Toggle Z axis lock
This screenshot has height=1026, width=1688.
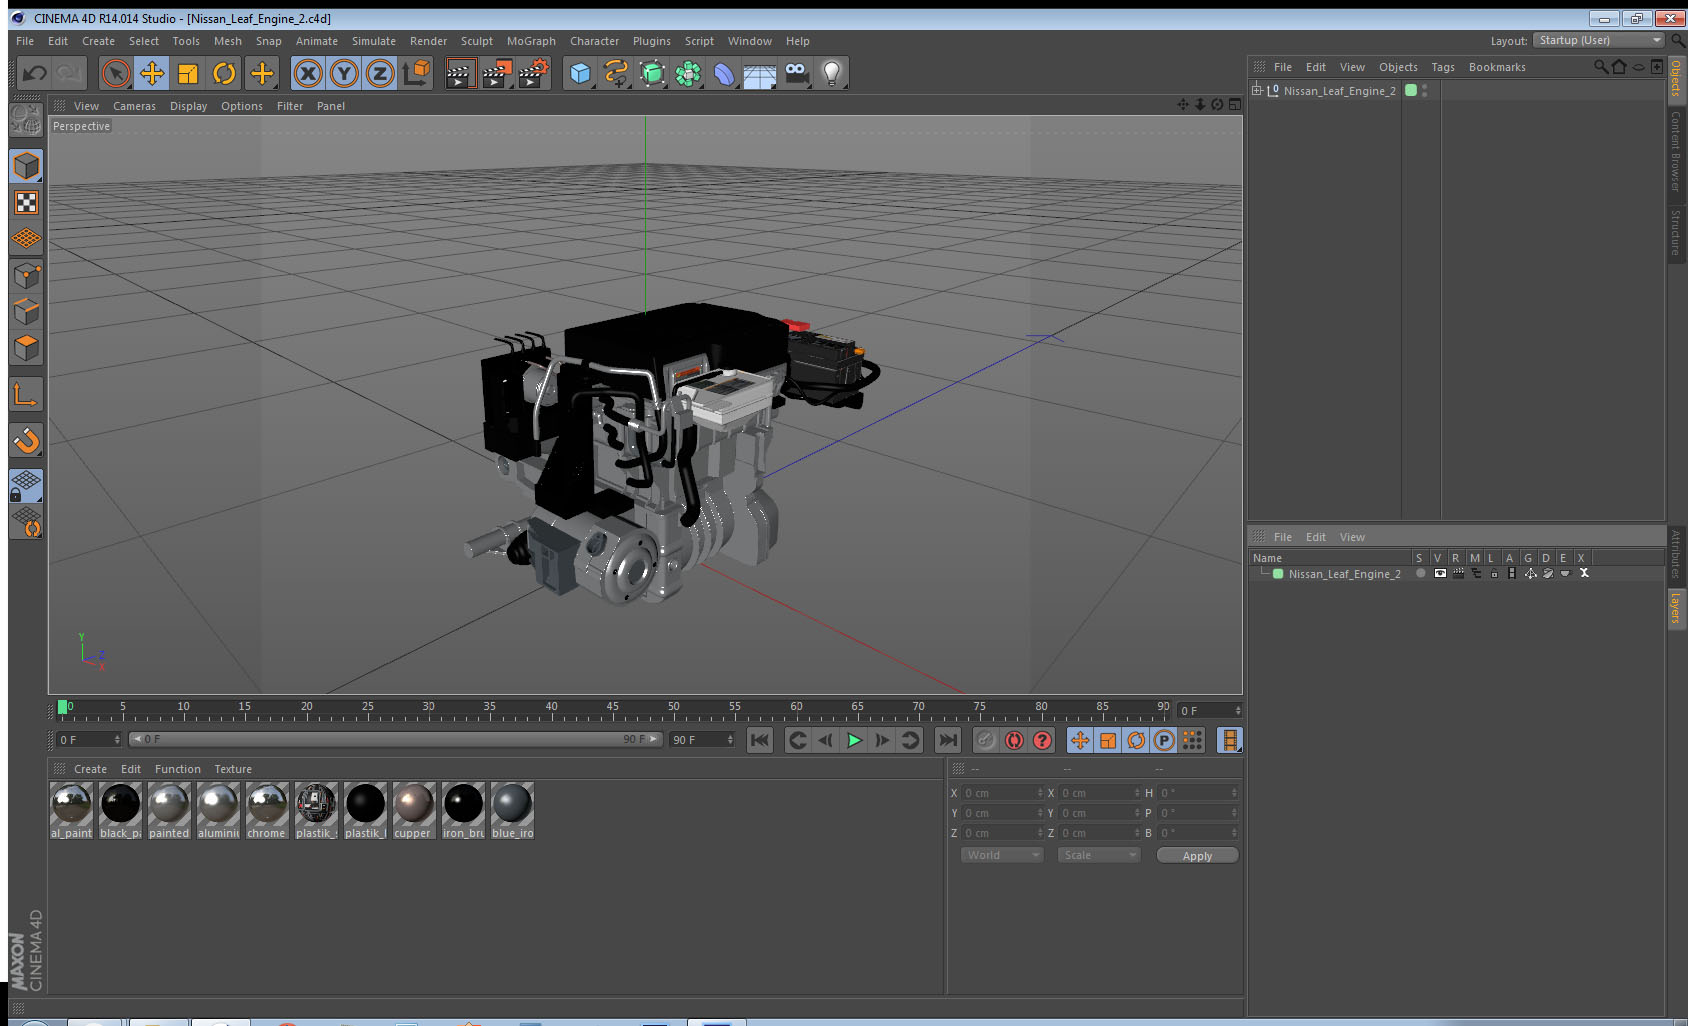380,73
